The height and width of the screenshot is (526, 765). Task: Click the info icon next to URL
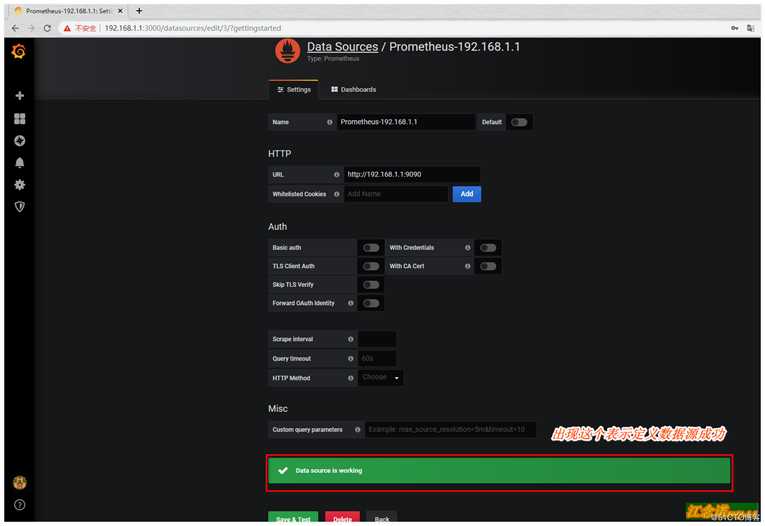pos(336,174)
